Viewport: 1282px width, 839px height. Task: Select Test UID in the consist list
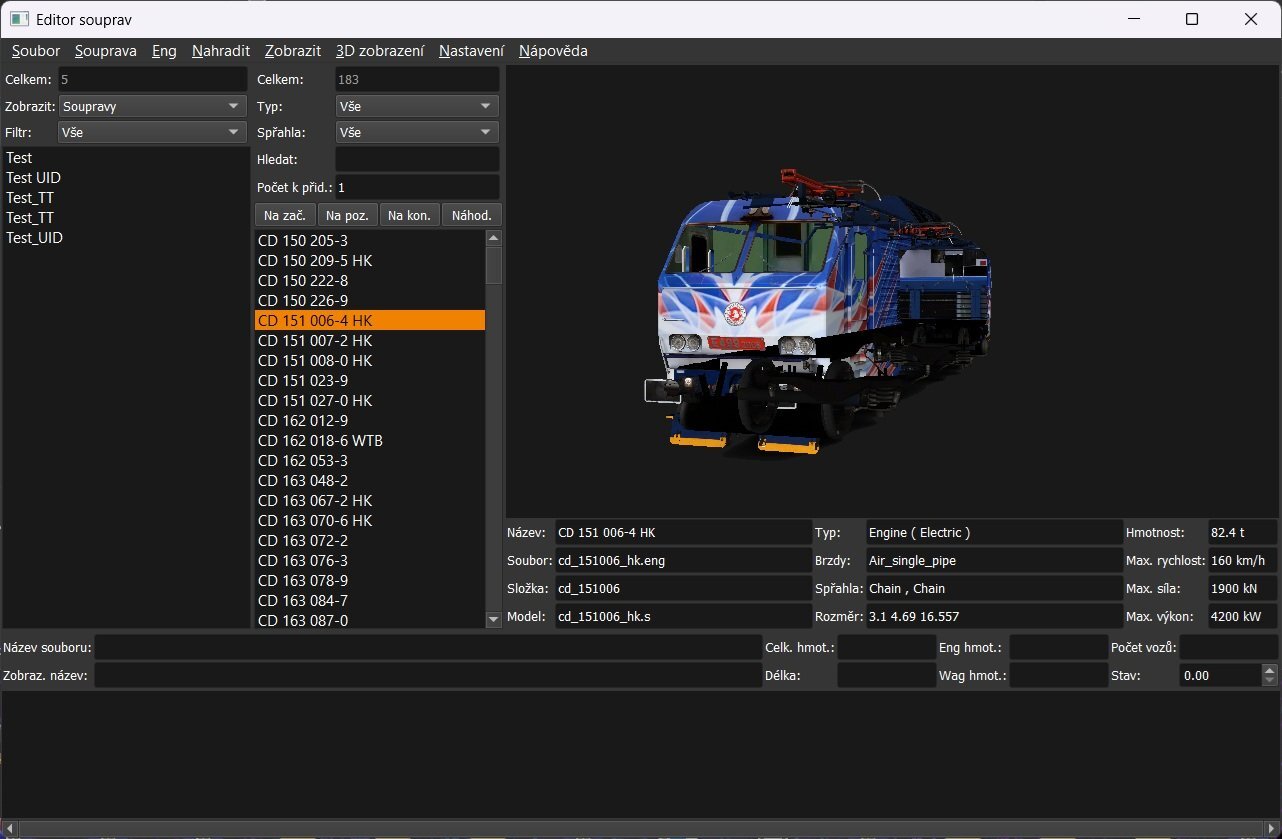click(x=34, y=178)
